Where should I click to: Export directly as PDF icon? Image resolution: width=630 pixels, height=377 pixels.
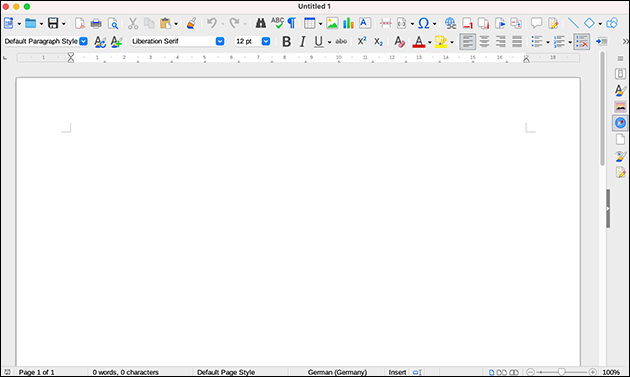[x=80, y=23]
